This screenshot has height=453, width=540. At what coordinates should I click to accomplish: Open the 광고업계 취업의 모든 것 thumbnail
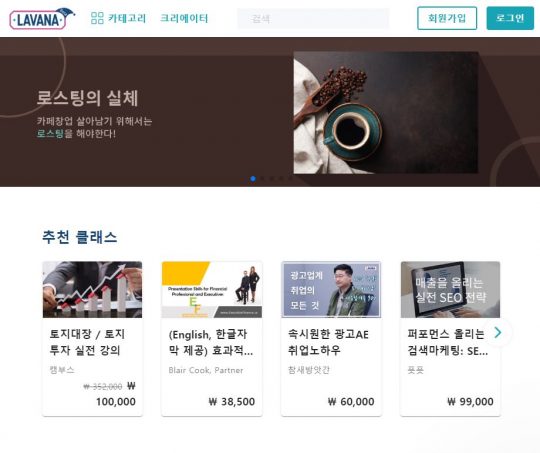pyautogui.click(x=331, y=289)
